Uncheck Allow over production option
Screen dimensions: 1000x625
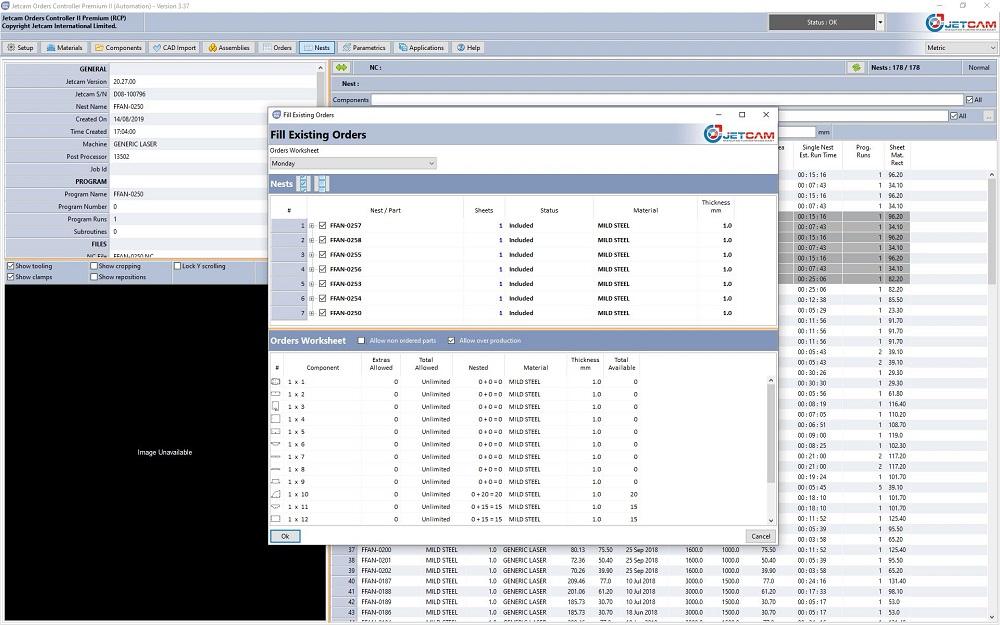[451, 341]
